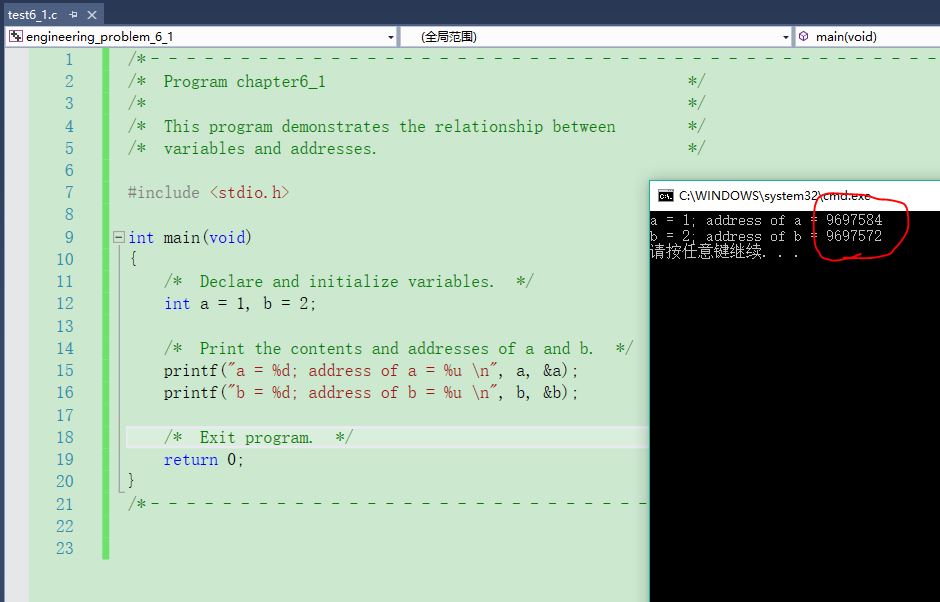
Task: Click the cmd.exe console window icon
Action: pos(665,195)
